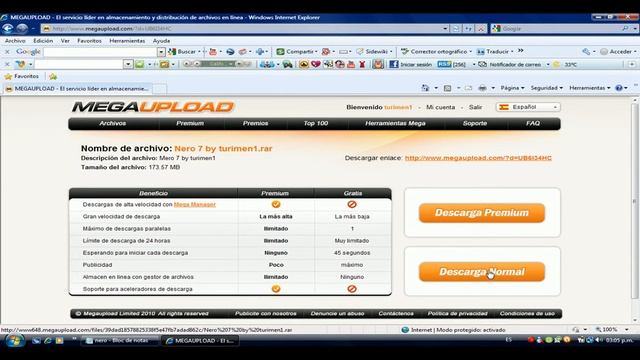Click Premium in the Megaupload navigation bar

[190, 123]
